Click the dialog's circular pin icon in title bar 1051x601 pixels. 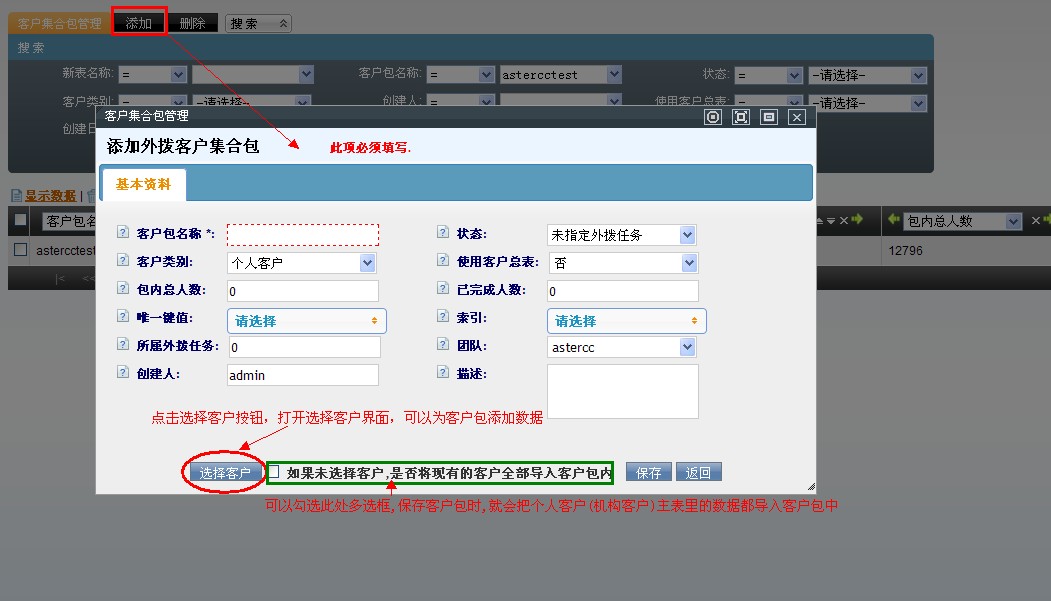click(x=712, y=117)
